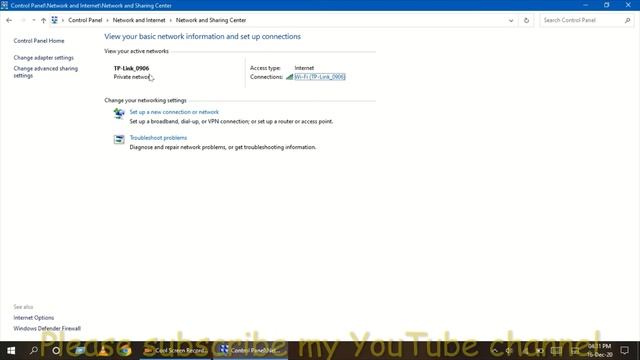The height and width of the screenshot is (360, 640).
Task: Open Control Panel Home
Action: (x=39, y=41)
